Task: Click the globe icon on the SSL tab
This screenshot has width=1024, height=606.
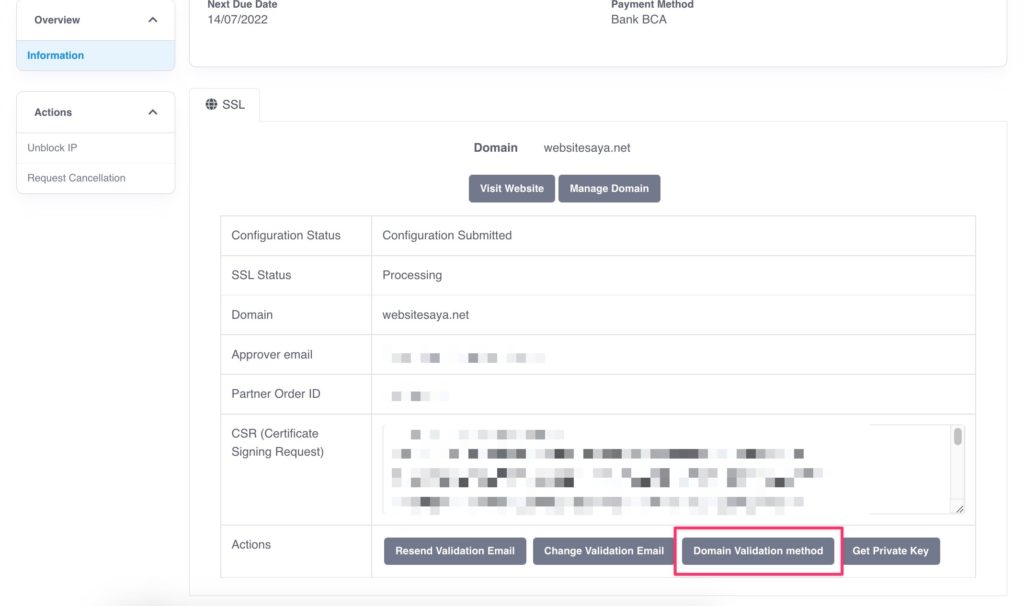Action: [x=210, y=102]
